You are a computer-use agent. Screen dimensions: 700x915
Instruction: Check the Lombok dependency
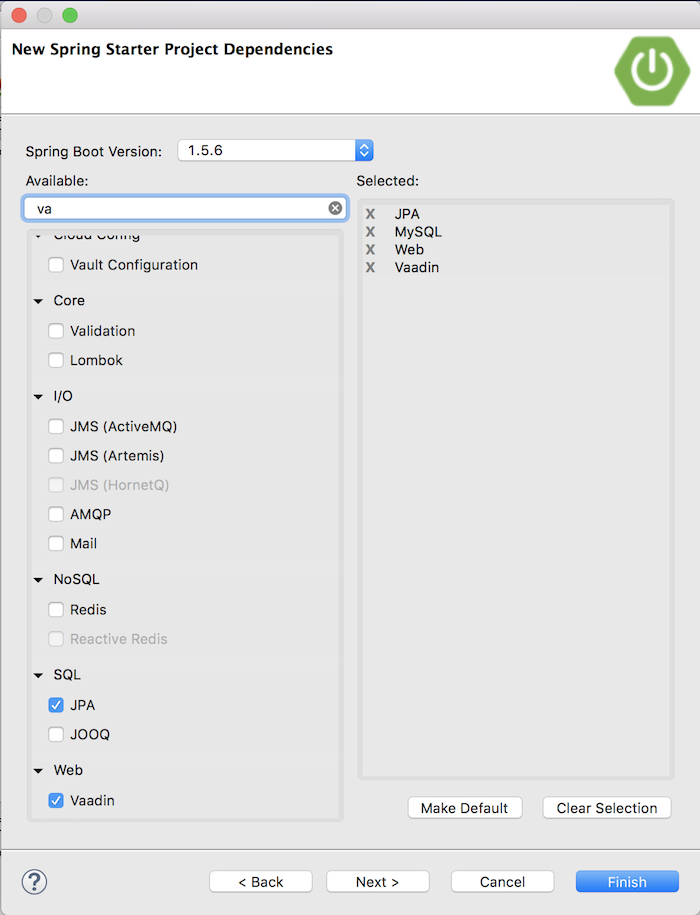[x=56, y=360]
